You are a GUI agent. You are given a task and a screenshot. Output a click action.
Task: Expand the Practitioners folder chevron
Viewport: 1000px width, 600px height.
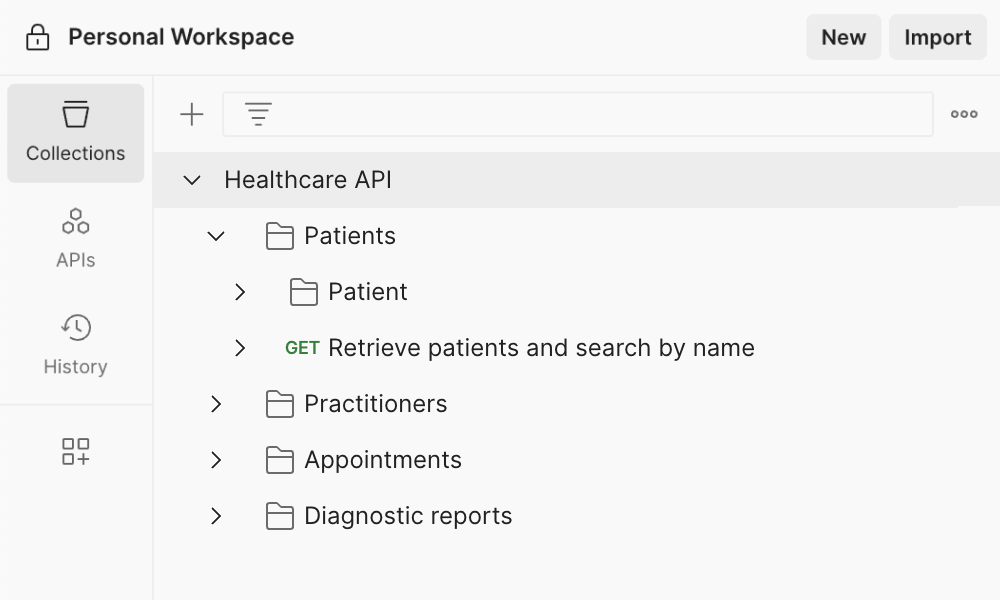tap(216, 404)
